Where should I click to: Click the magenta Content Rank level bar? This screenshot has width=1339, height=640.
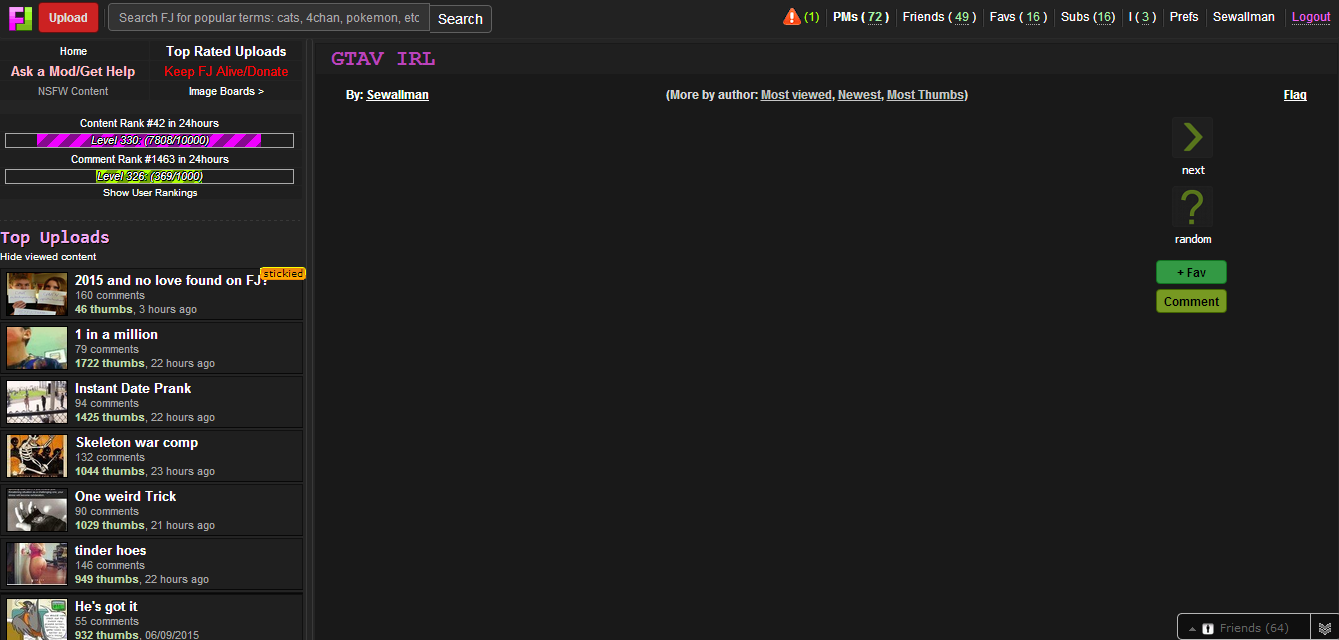[149, 141]
